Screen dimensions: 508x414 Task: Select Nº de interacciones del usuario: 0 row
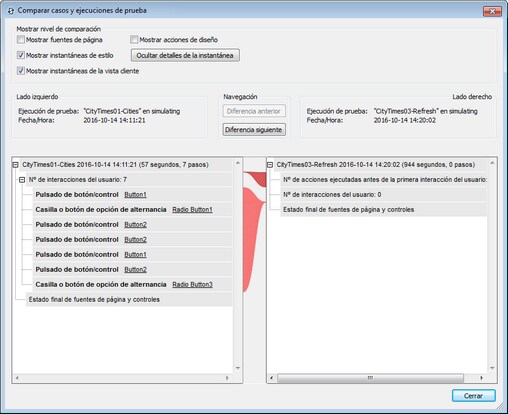tap(383, 194)
